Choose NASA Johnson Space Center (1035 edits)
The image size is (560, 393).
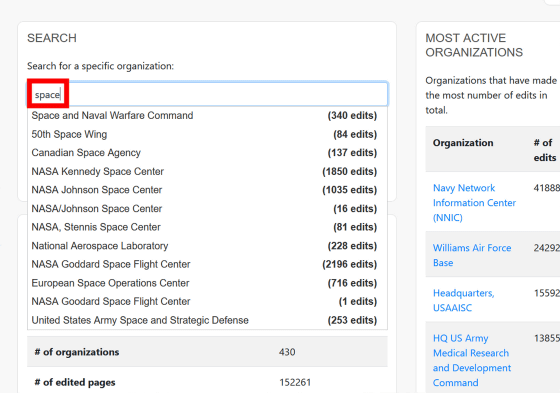(x=208, y=190)
